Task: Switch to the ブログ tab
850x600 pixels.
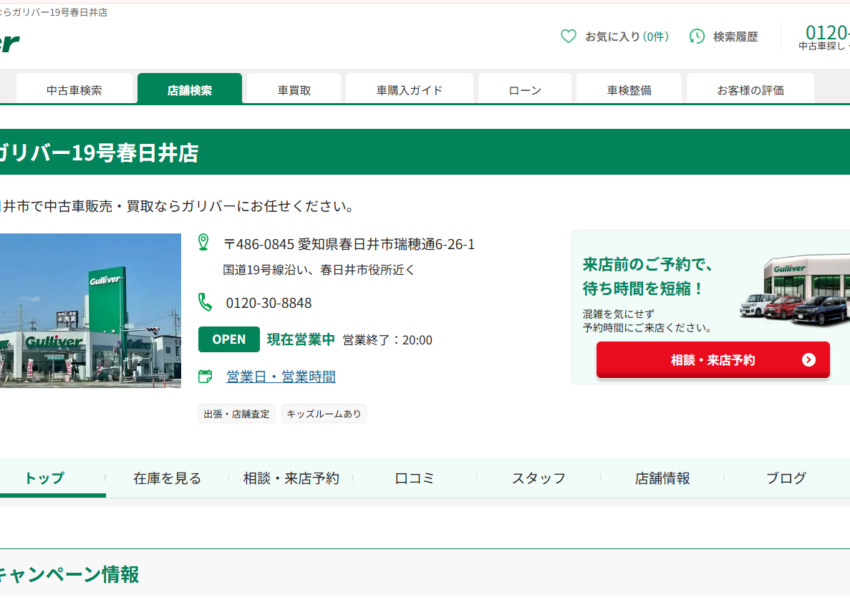Action: point(786,478)
